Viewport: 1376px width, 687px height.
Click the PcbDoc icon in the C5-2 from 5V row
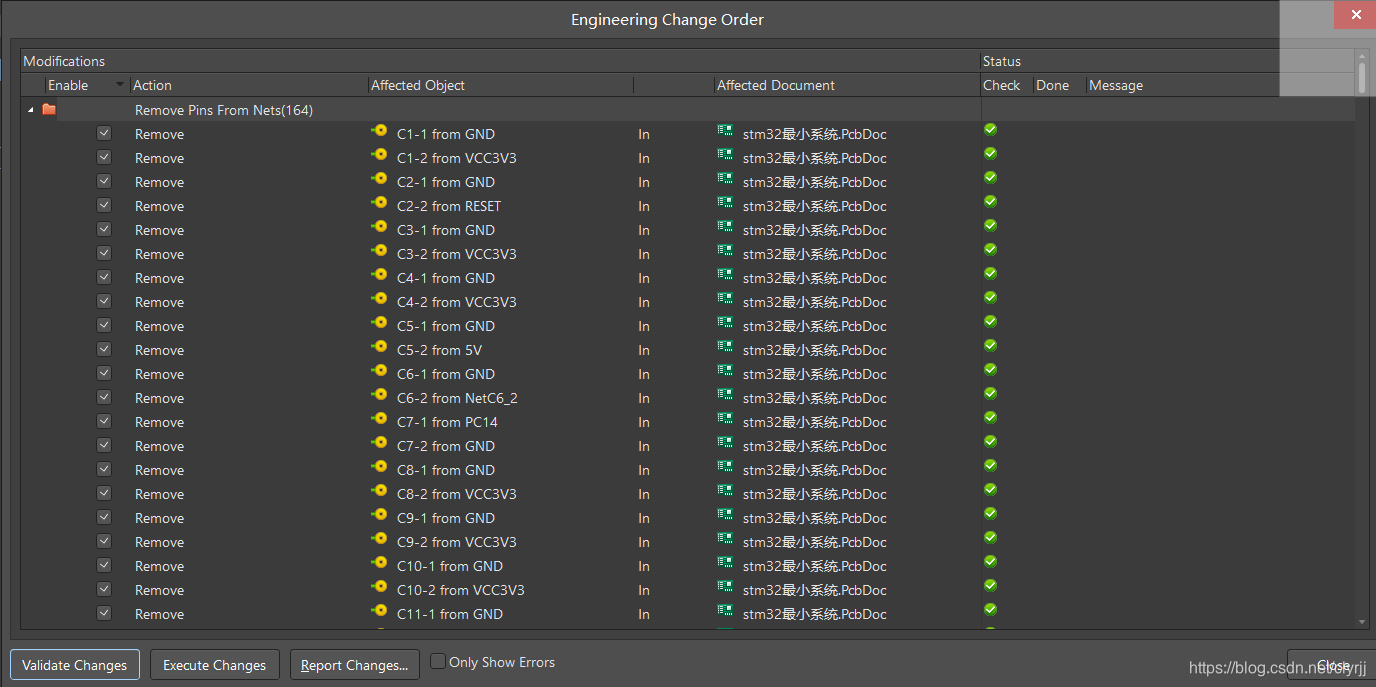(x=725, y=347)
